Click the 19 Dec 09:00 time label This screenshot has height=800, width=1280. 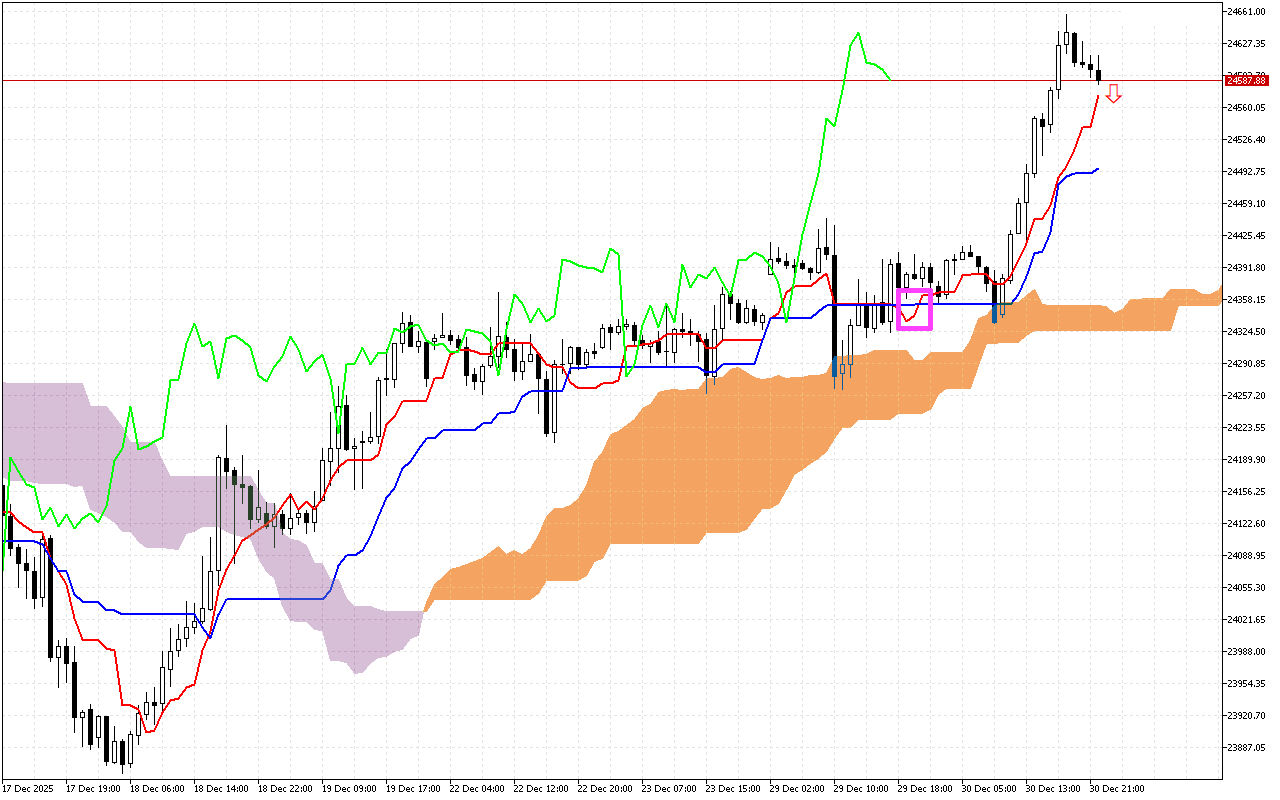(x=348, y=789)
